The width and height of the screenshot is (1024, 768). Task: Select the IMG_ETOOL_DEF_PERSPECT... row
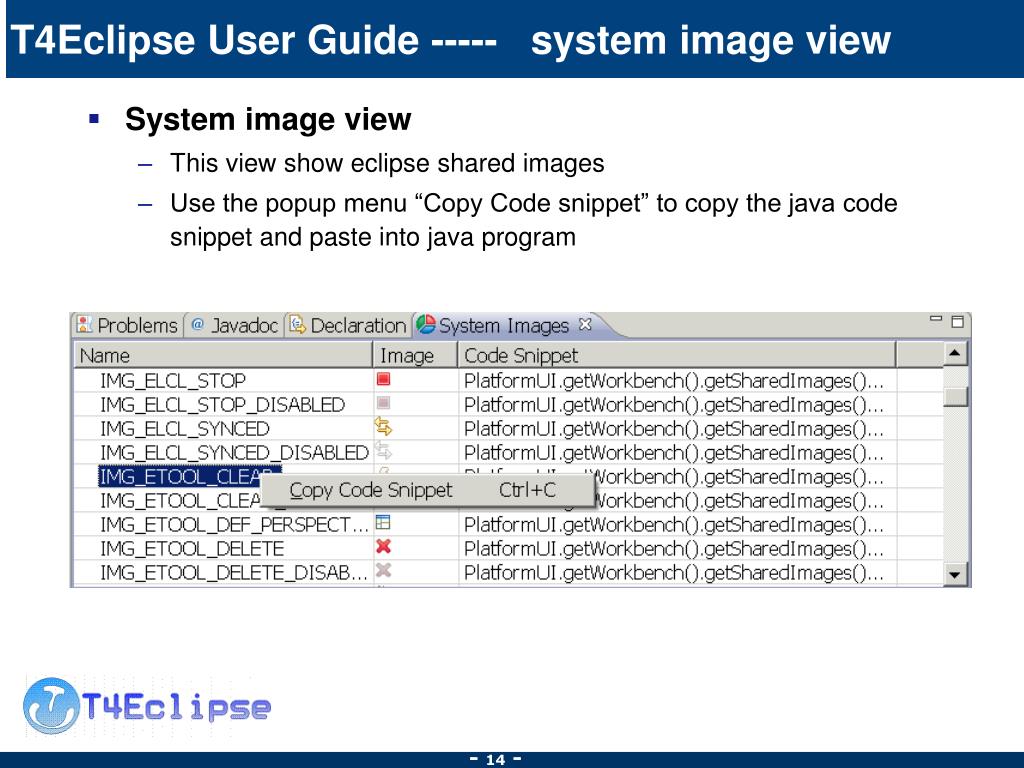click(x=234, y=524)
